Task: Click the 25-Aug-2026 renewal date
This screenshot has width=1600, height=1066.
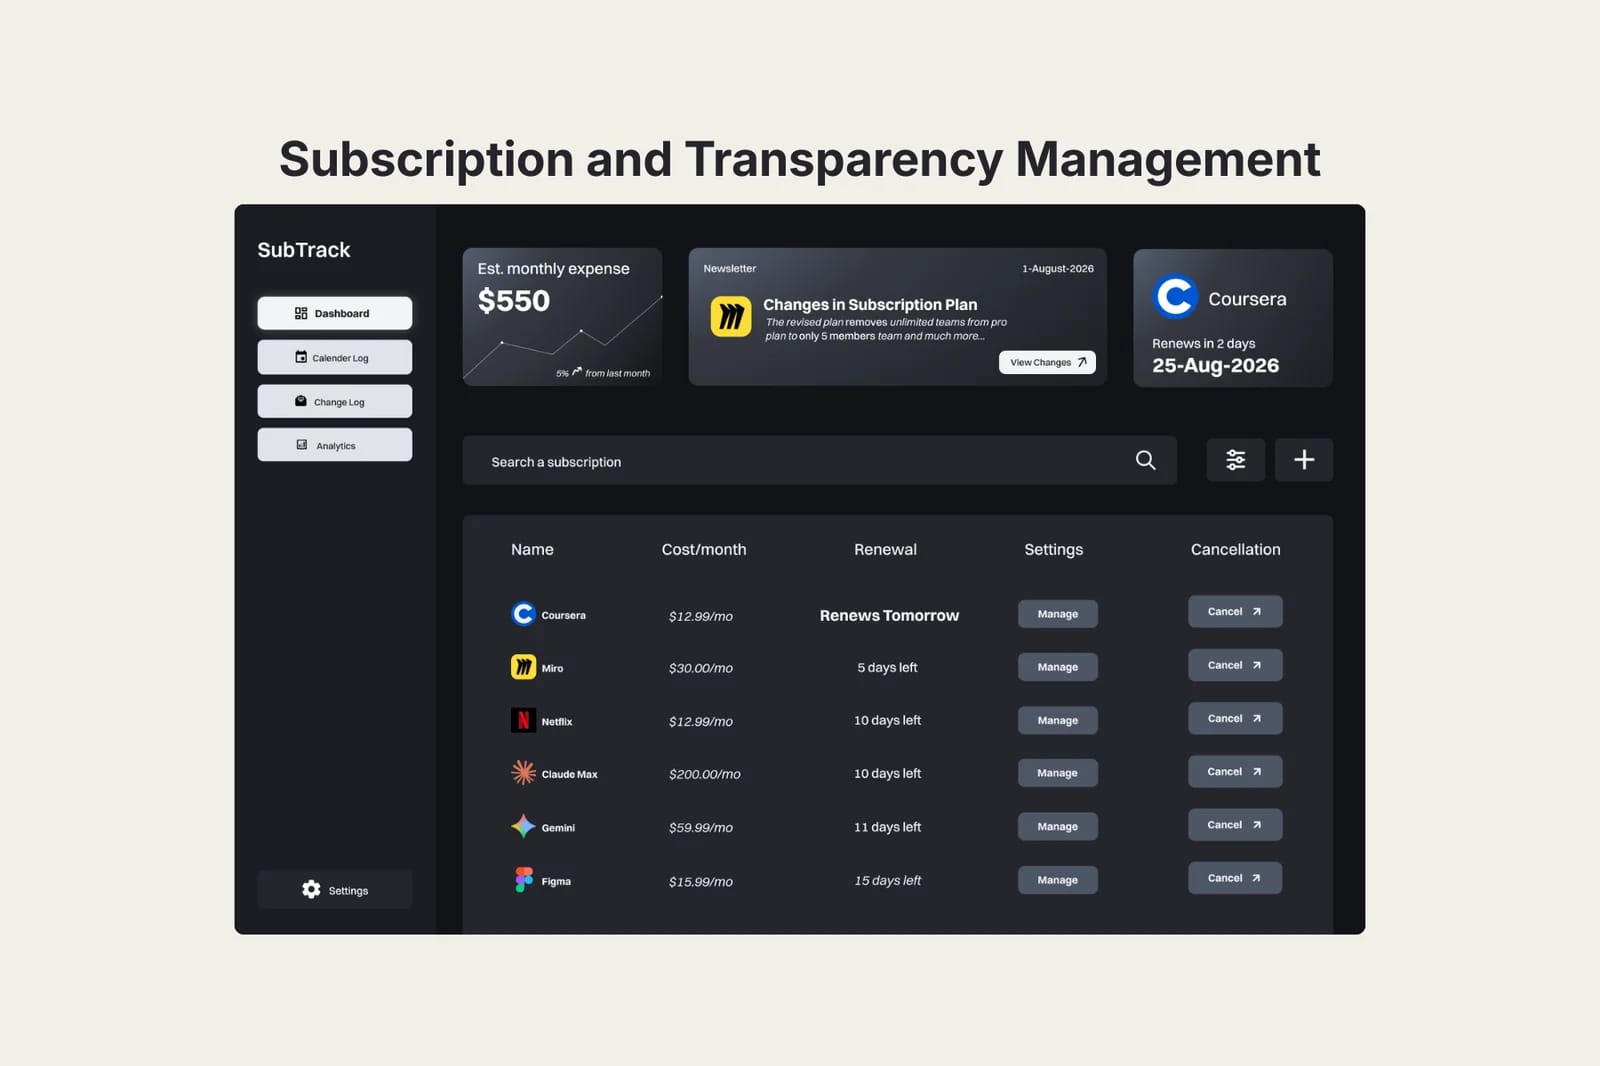Action: [1215, 365]
